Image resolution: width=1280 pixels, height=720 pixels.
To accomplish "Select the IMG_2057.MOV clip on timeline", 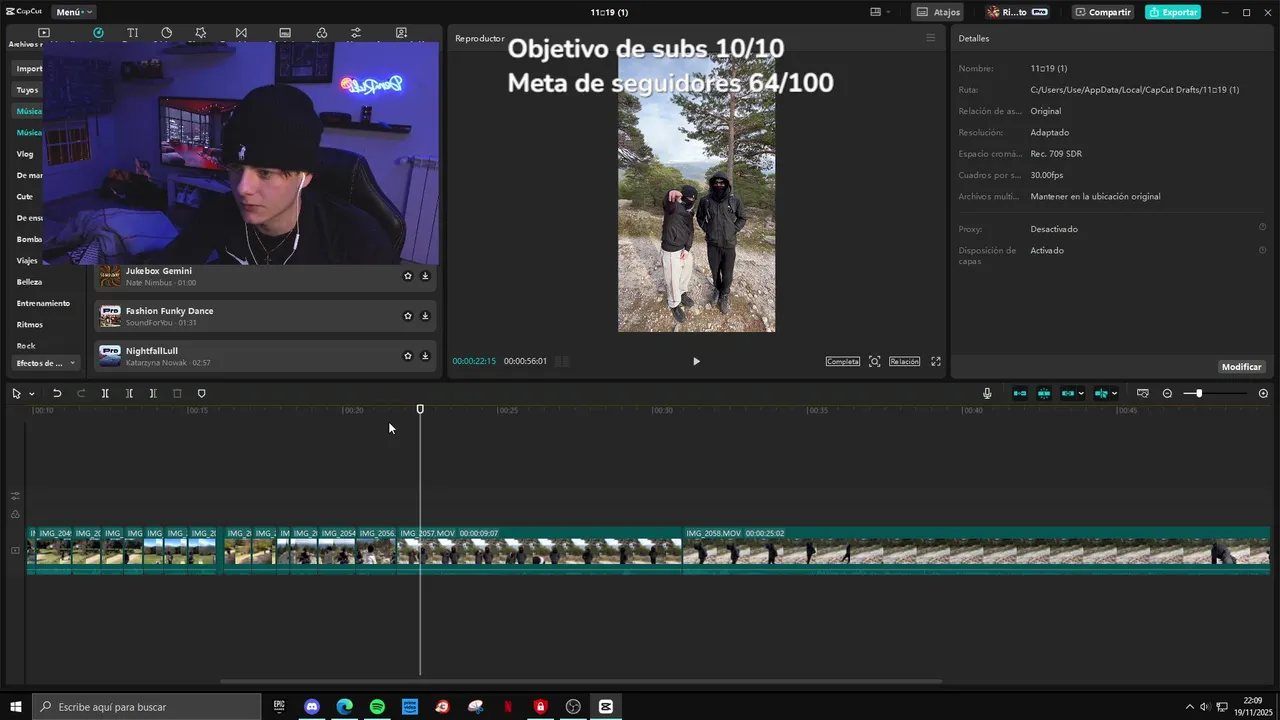I will click(540, 551).
